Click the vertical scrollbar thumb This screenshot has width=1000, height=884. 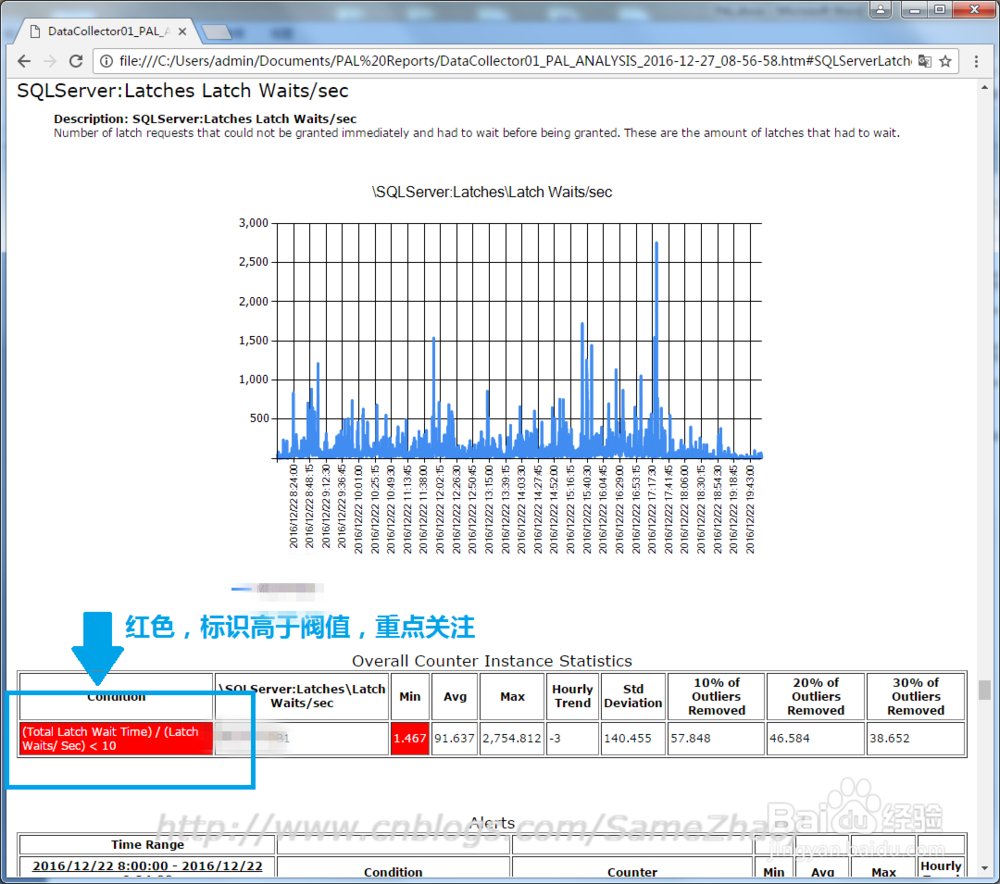(x=985, y=689)
